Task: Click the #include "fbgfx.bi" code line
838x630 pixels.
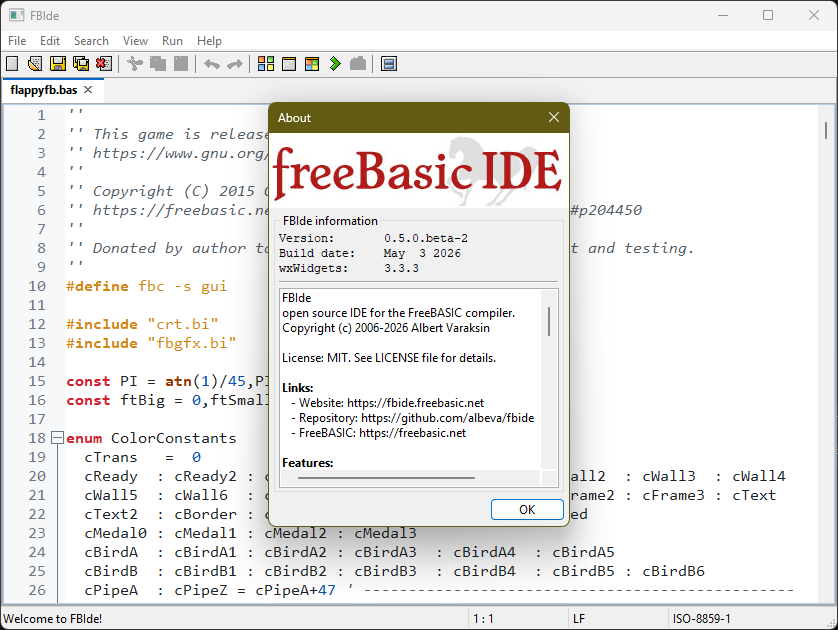Action: pos(151,343)
